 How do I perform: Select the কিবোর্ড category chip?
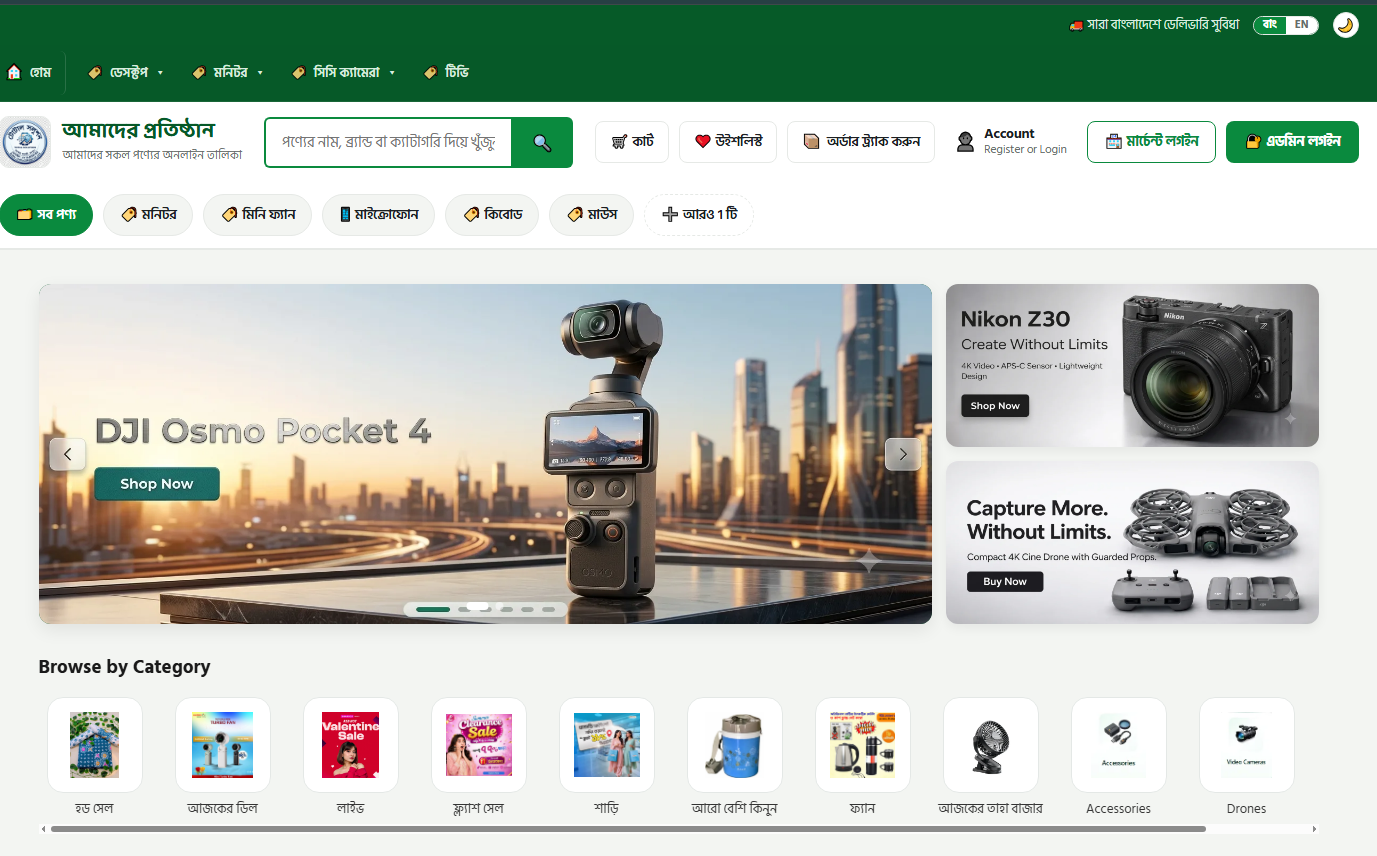click(x=492, y=215)
